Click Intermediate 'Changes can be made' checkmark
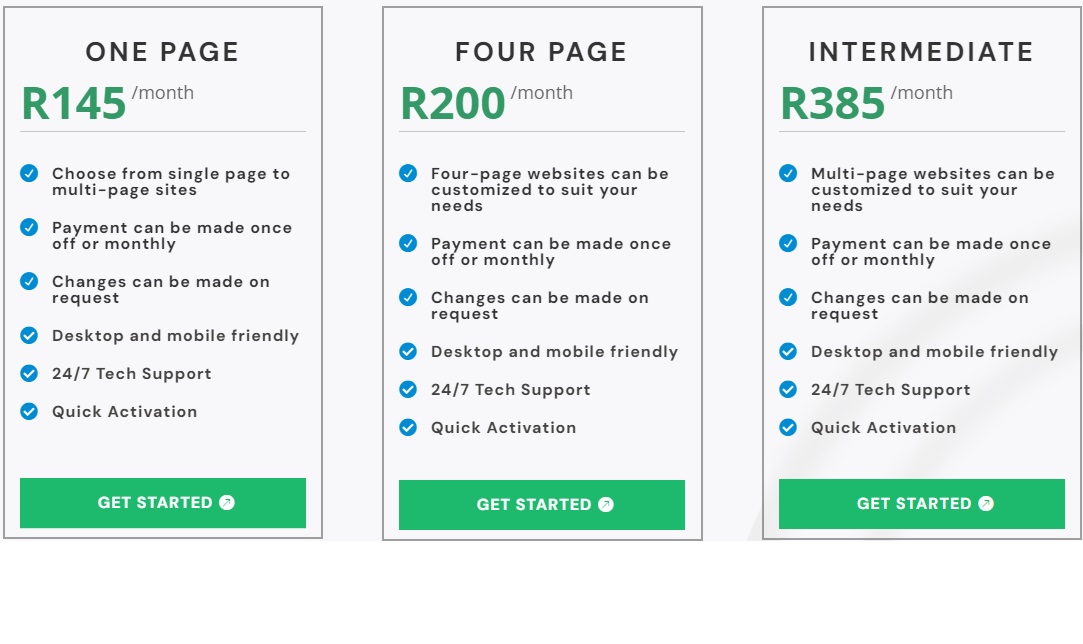The image size is (1083, 644). 788,297
